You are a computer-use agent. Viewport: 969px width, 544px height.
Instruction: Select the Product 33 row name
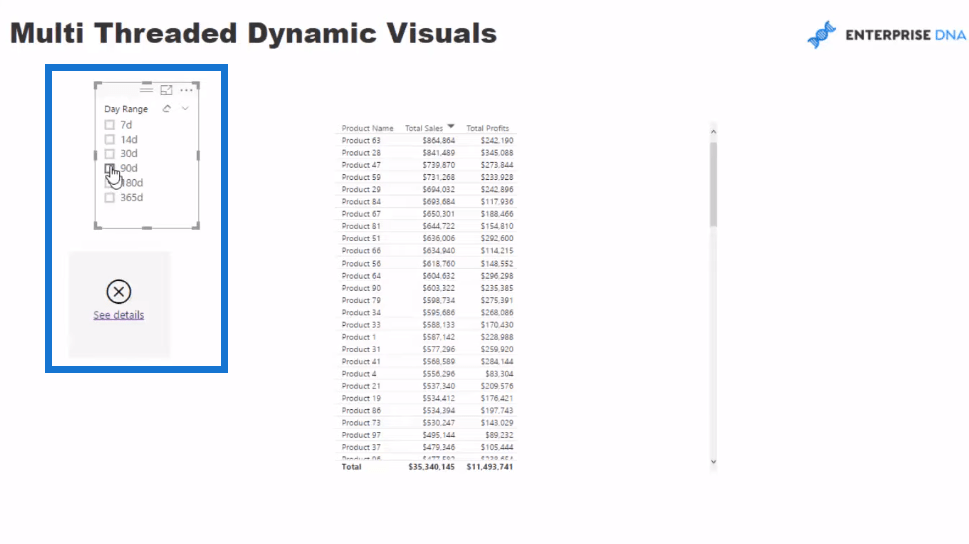coord(361,325)
